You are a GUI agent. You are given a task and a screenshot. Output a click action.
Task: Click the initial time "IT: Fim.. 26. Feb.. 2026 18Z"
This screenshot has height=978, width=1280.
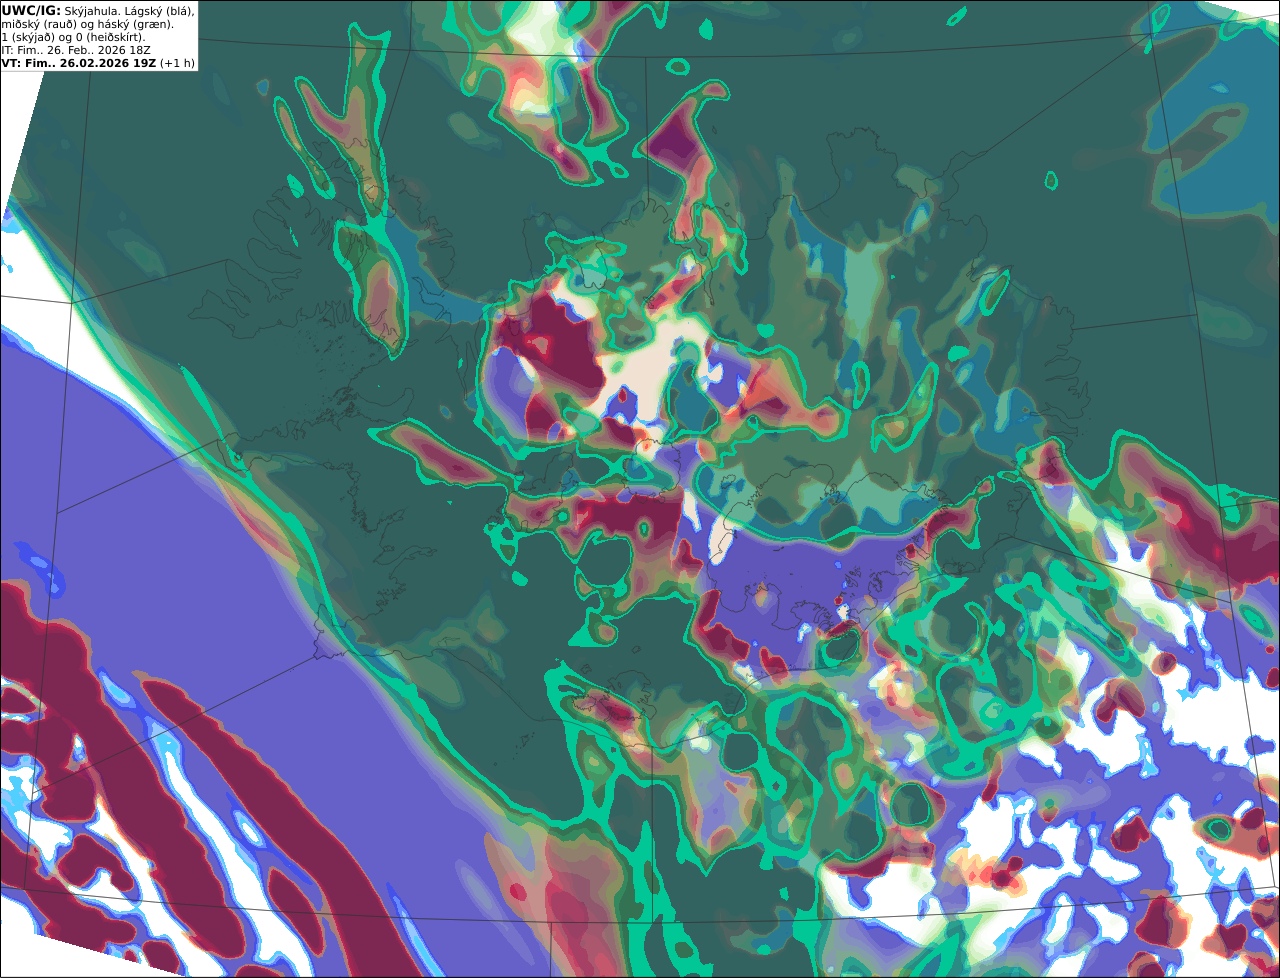76,50
